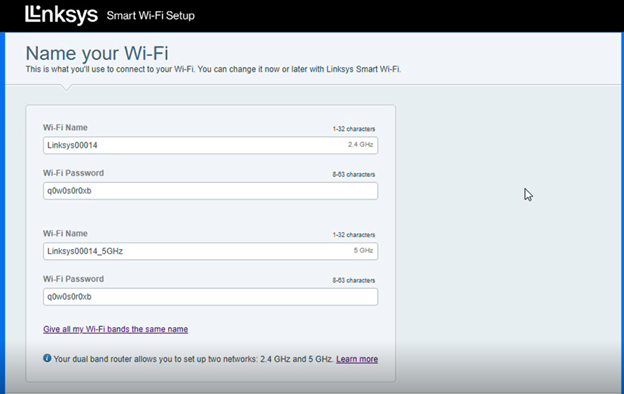Open the Learn more link
The image size is (624, 394).
click(x=357, y=359)
